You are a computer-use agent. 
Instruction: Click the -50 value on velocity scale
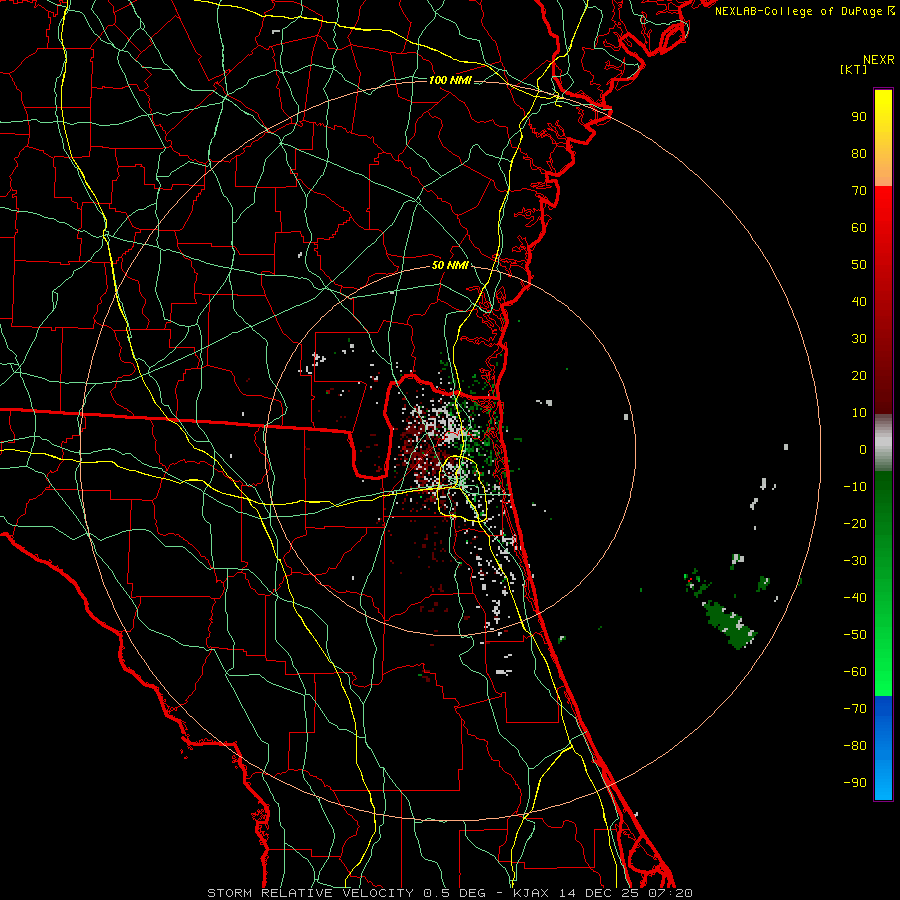(855, 635)
